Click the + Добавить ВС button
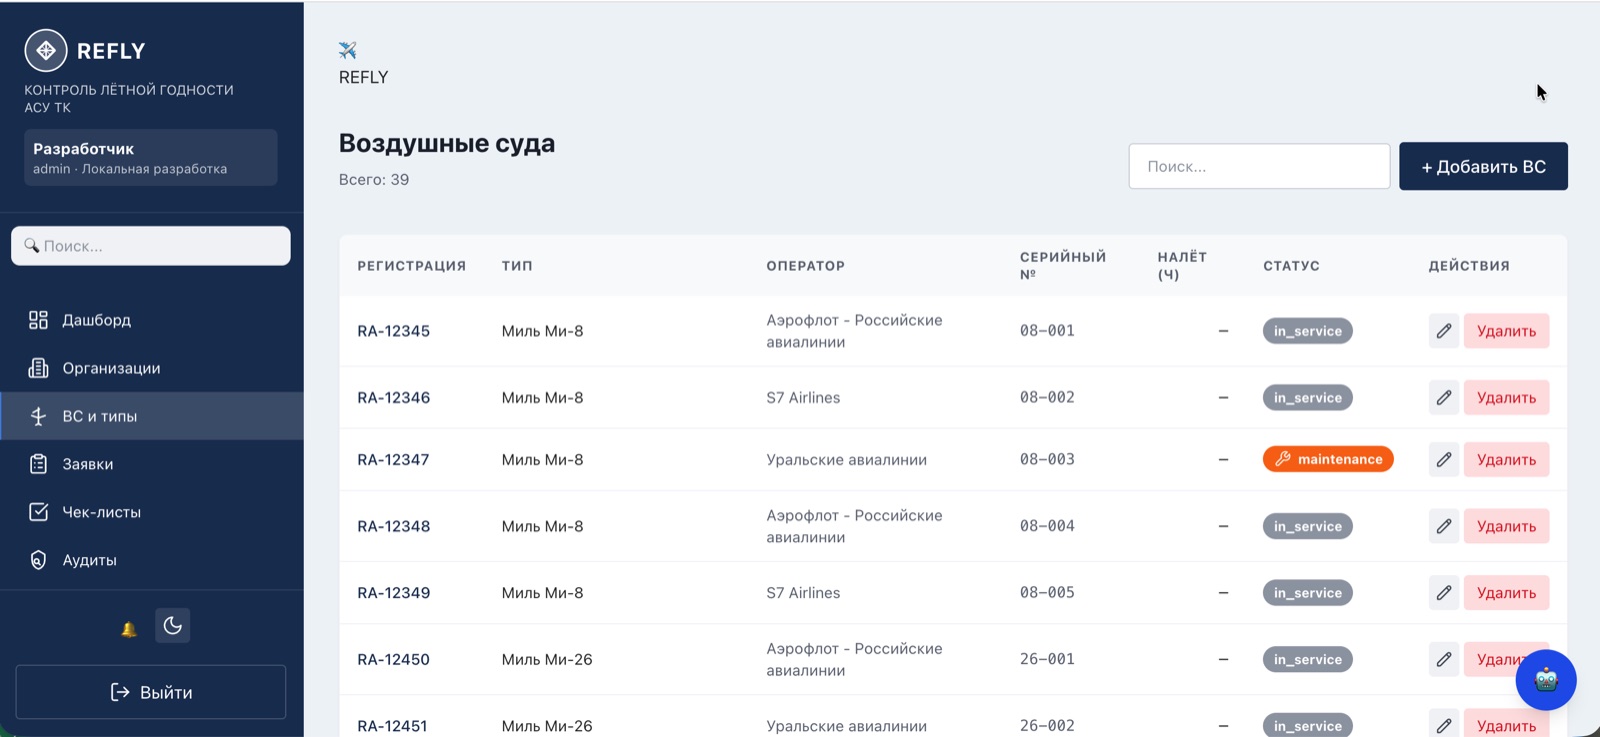 click(1483, 166)
